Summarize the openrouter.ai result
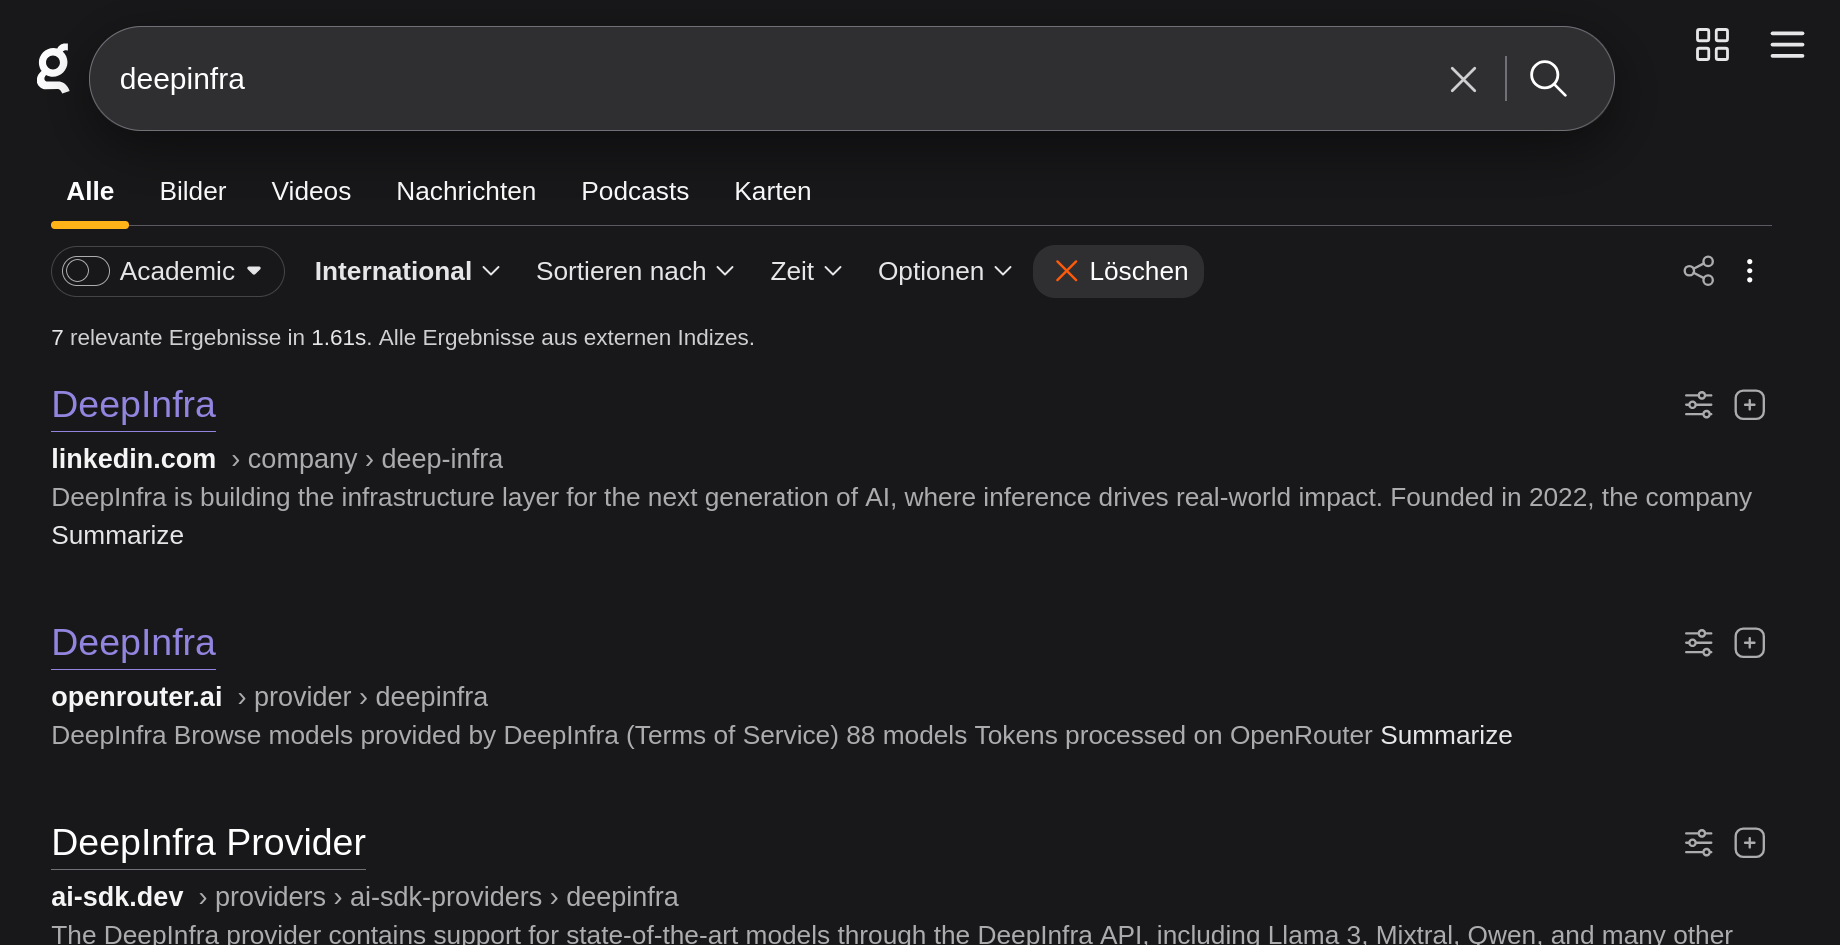Image resolution: width=1840 pixels, height=945 pixels. [x=1446, y=736]
